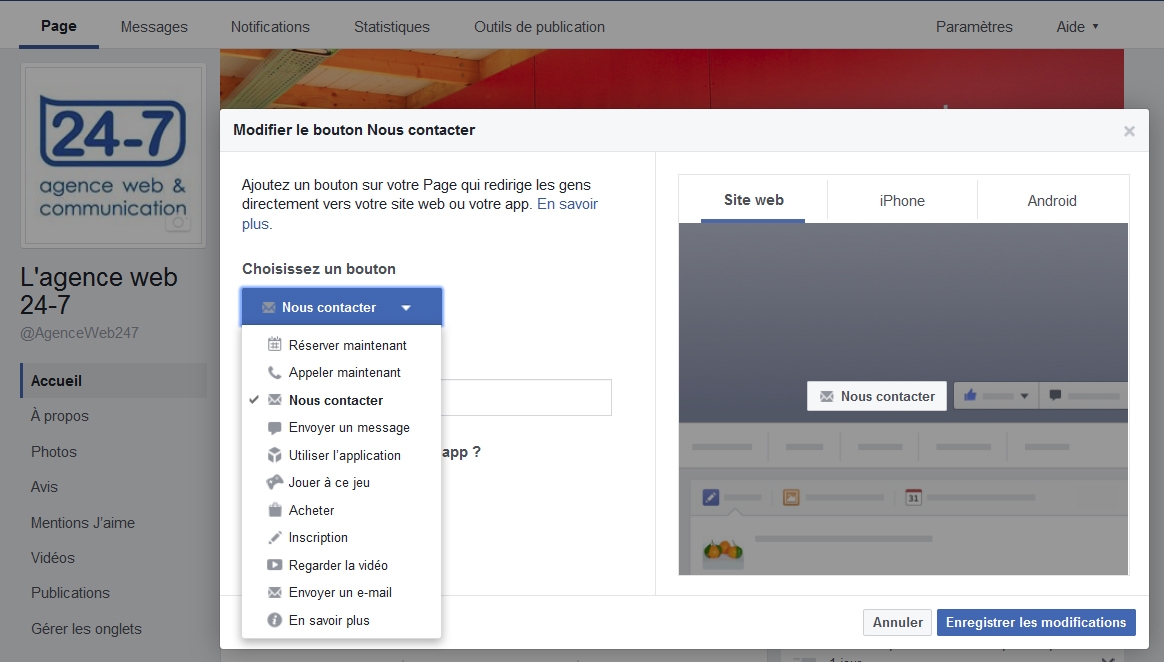
Task: Click the calendar icon beside Réserver maintenant
Action: [275, 344]
